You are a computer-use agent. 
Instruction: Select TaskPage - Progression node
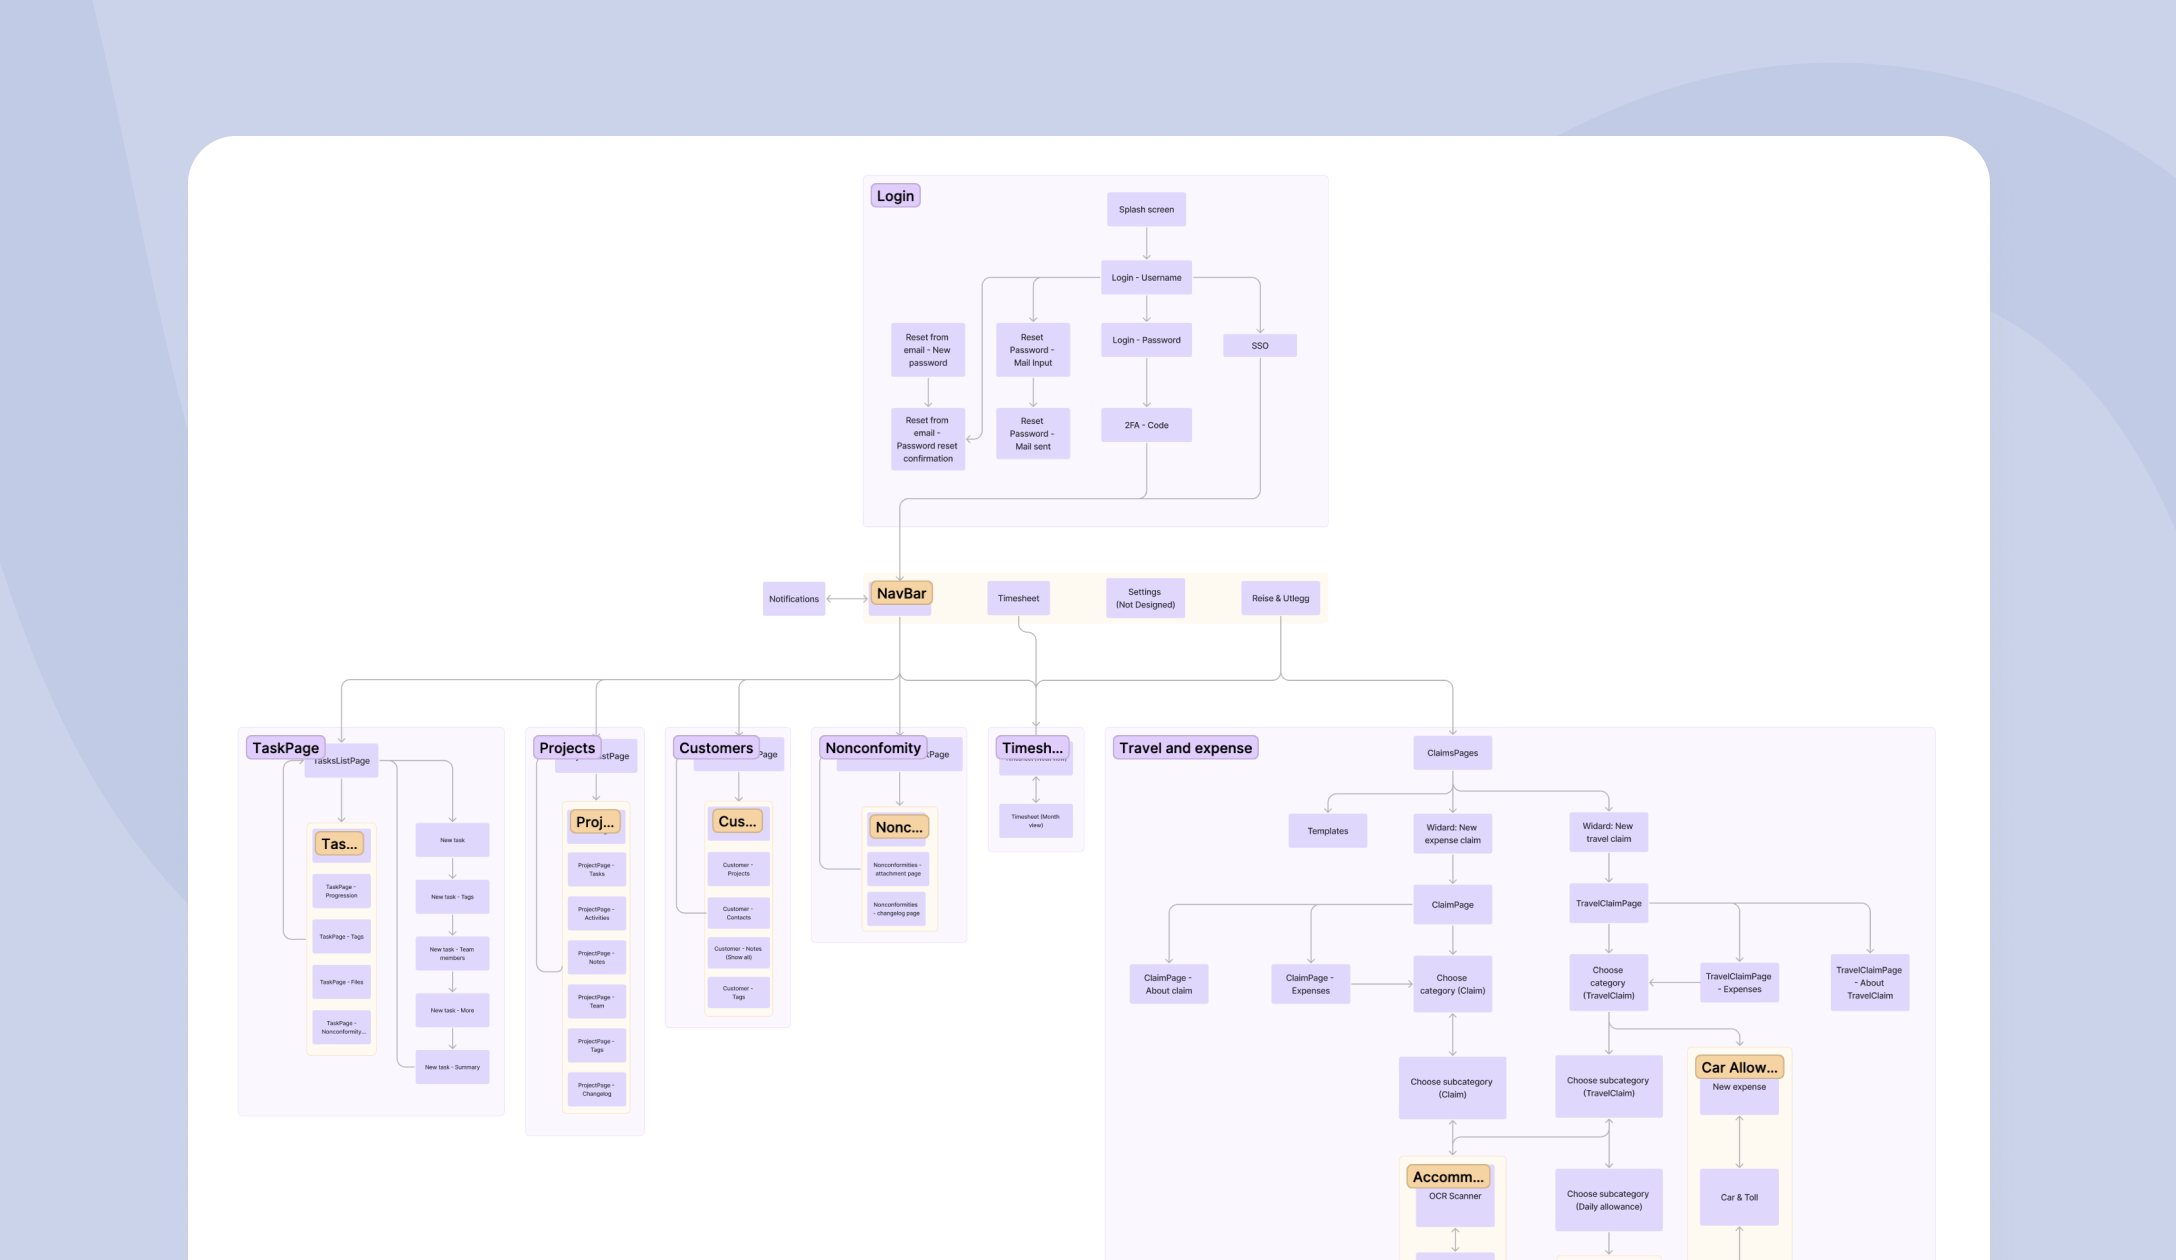click(341, 891)
